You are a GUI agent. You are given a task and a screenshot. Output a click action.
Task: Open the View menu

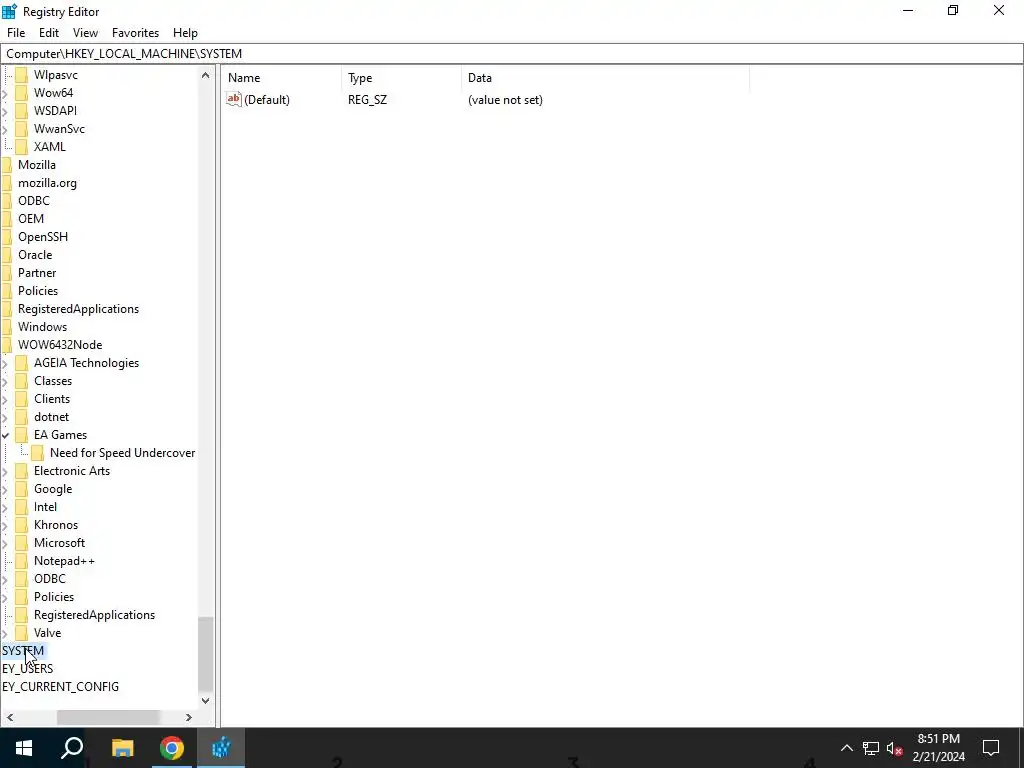coord(85,33)
